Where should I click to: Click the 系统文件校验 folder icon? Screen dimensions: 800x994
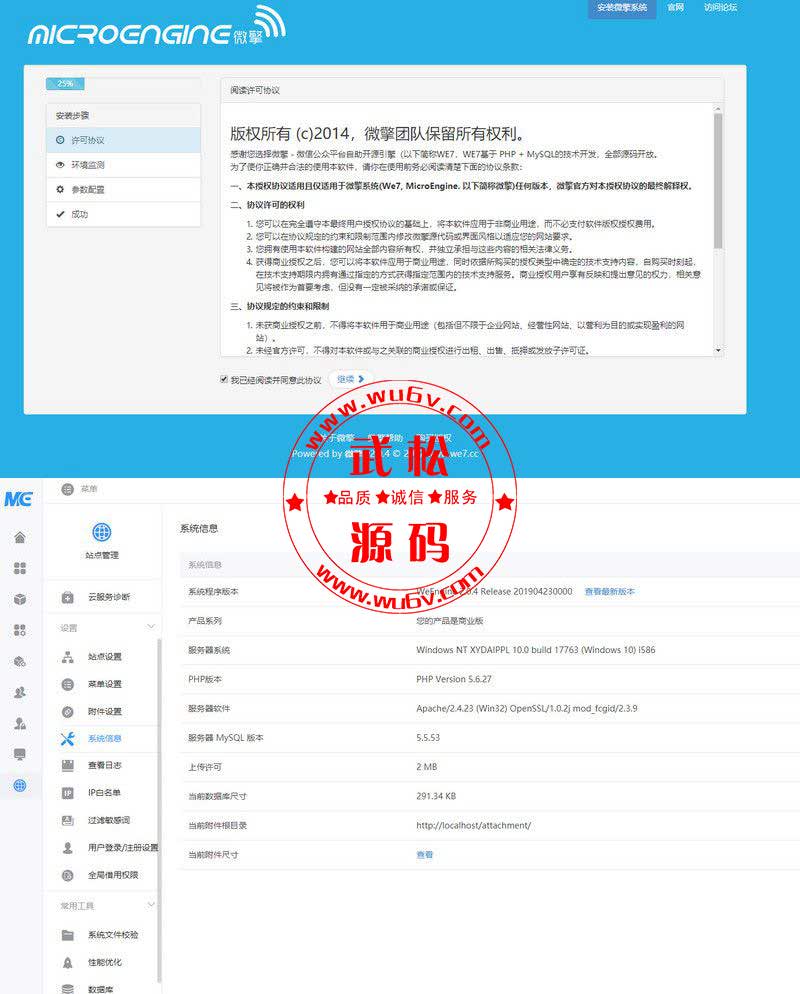68,934
